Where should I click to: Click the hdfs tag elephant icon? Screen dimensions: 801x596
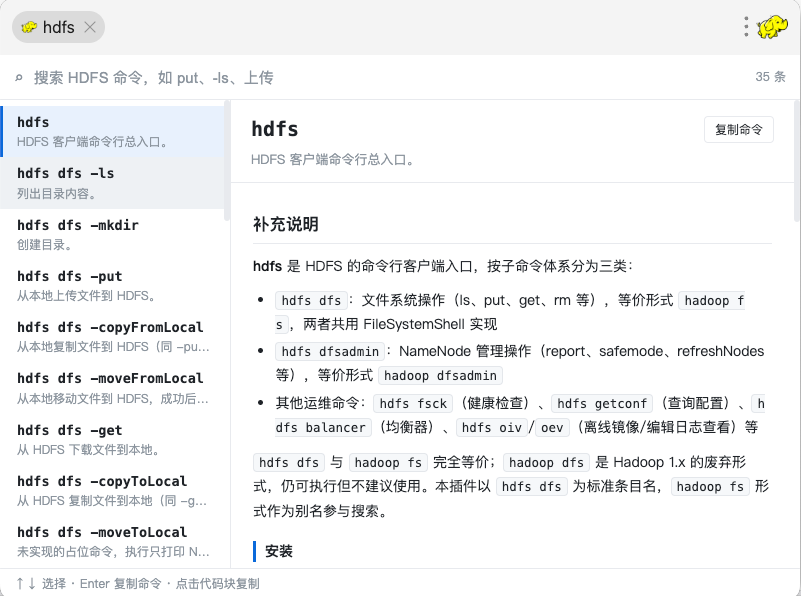pos(29,27)
